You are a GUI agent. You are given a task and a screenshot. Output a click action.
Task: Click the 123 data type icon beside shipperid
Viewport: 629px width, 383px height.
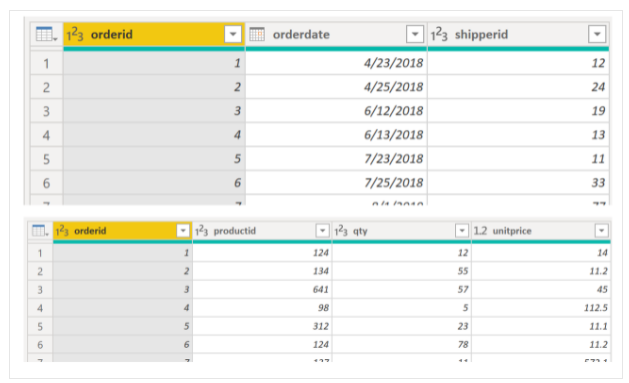pos(439,34)
